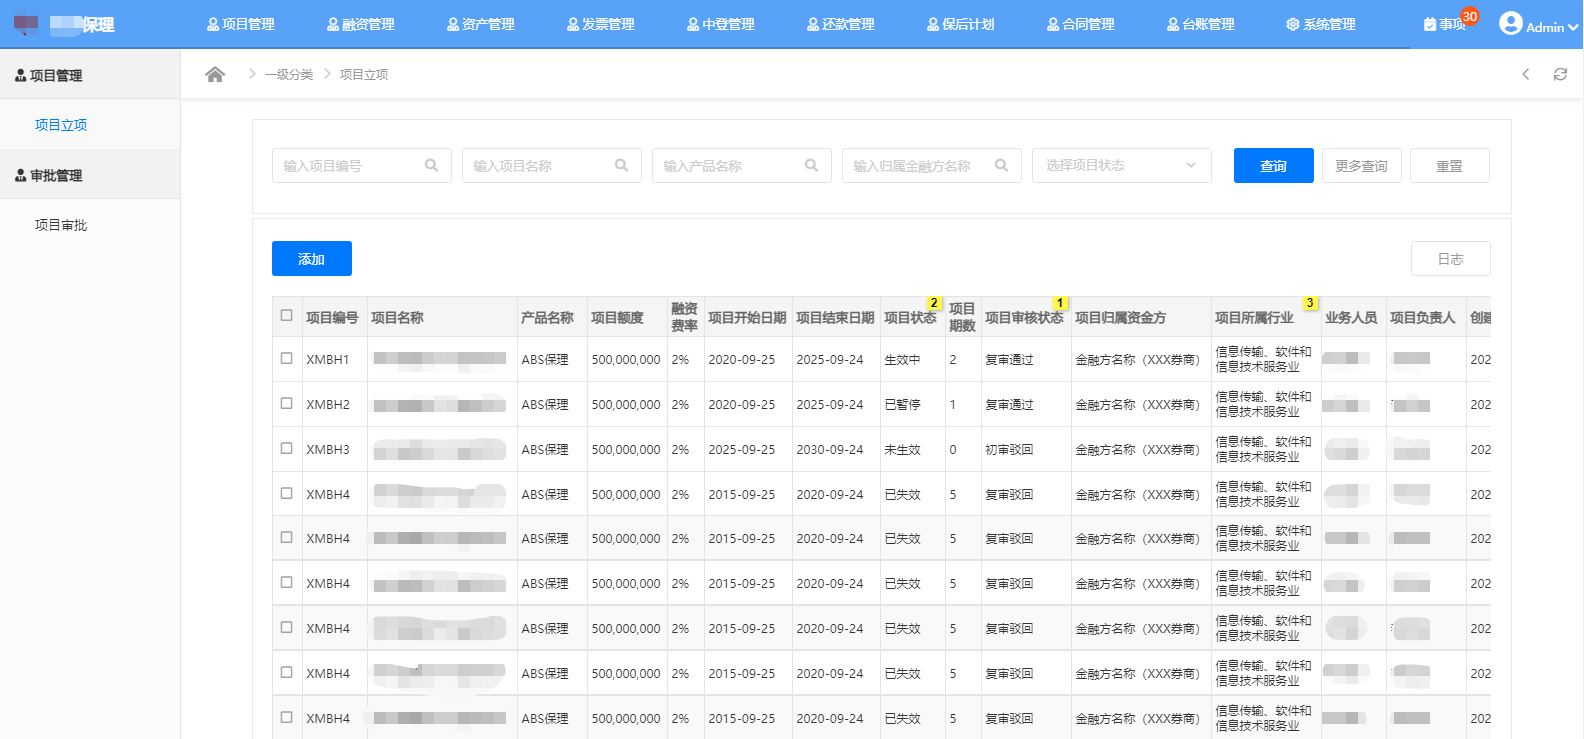Click the 项目额度 column header
Image resolution: width=1584 pixels, height=739 pixels.
(617, 317)
